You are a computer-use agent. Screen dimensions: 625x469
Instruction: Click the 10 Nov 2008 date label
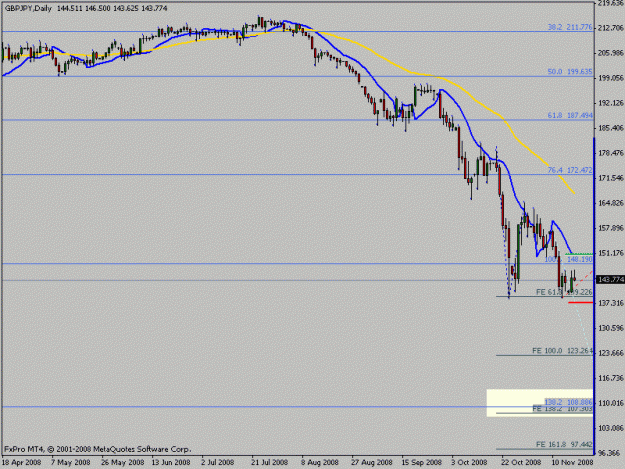572,463
